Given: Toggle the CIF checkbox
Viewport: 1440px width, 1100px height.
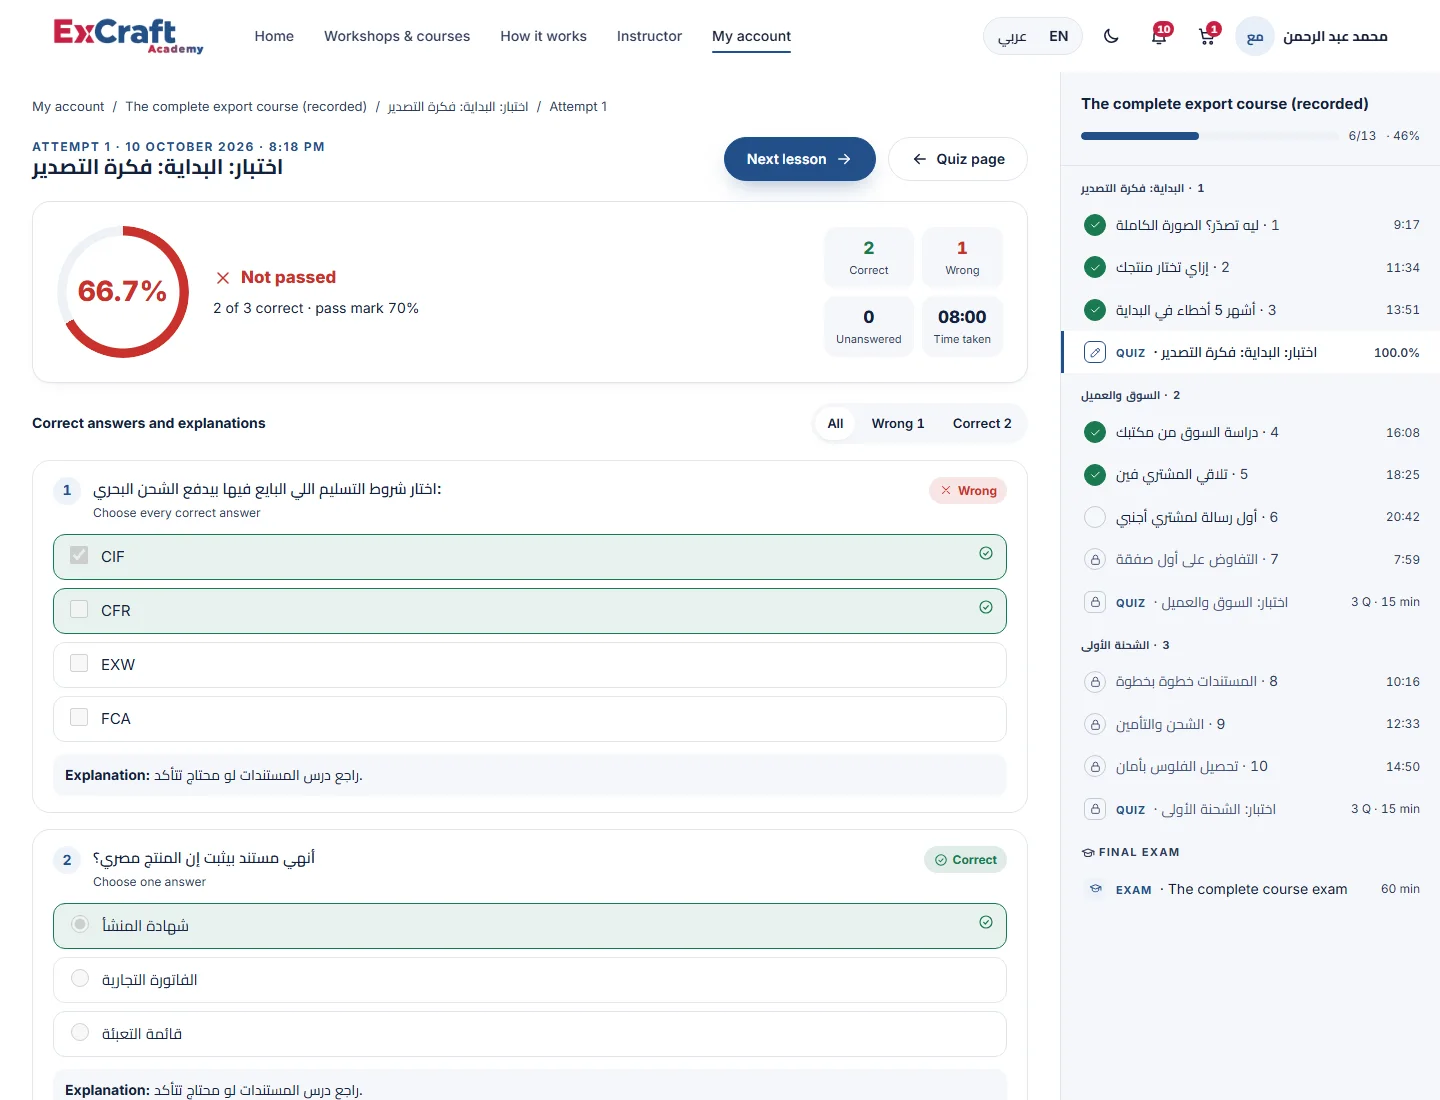Looking at the screenshot, I should click(79, 555).
